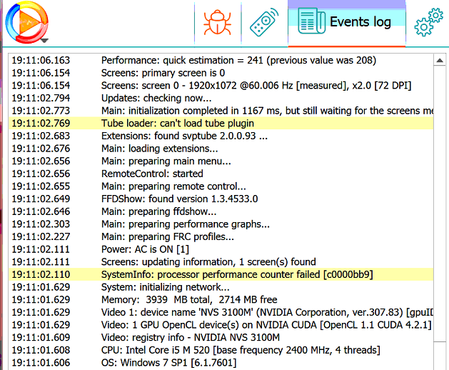Switch to the remote control tab

[x=264, y=22]
